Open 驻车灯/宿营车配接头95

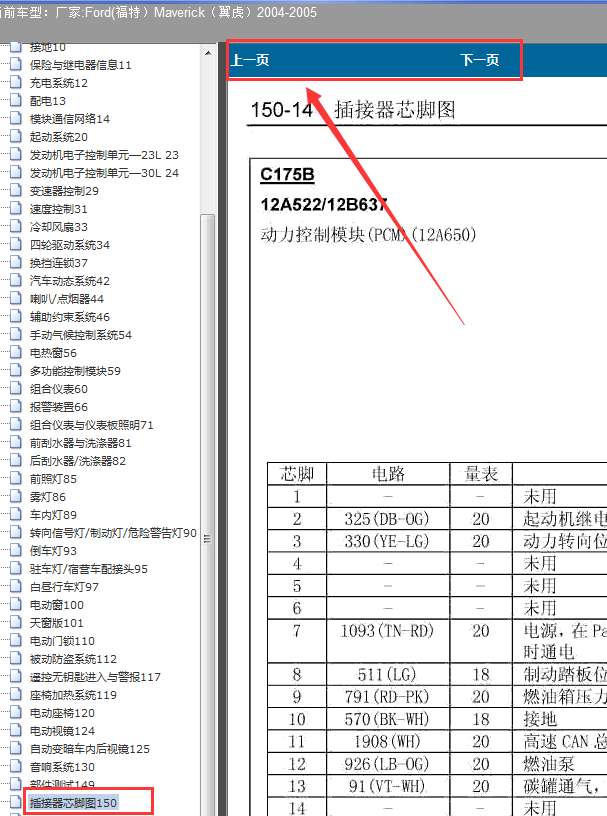click(x=88, y=569)
